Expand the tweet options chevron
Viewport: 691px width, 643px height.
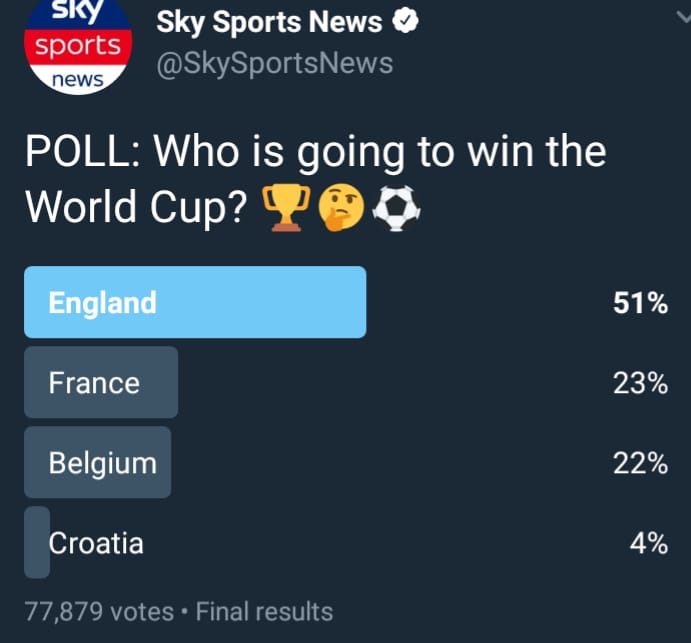(x=684, y=18)
